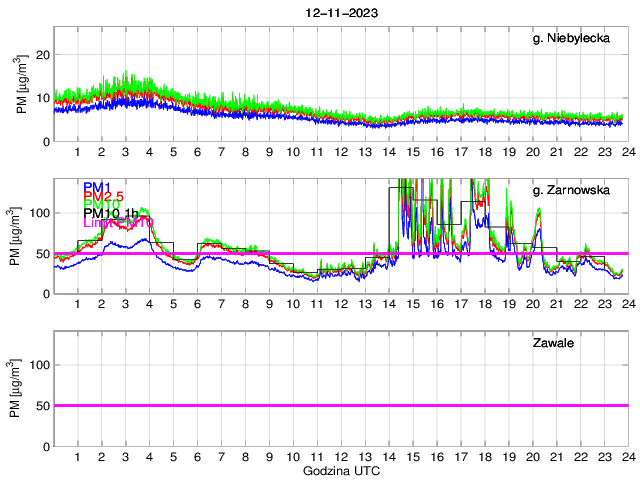Image resolution: width=640 pixels, height=480 pixels.
Task: Click the 50 tick on Zawale y-axis
Action: pos(43,406)
